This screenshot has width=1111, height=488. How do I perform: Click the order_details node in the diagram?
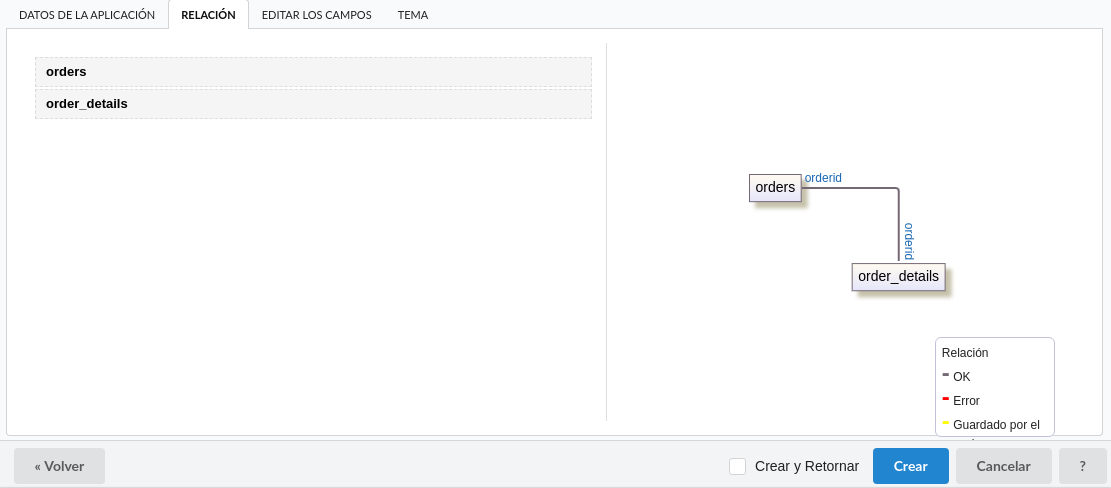tap(898, 277)
